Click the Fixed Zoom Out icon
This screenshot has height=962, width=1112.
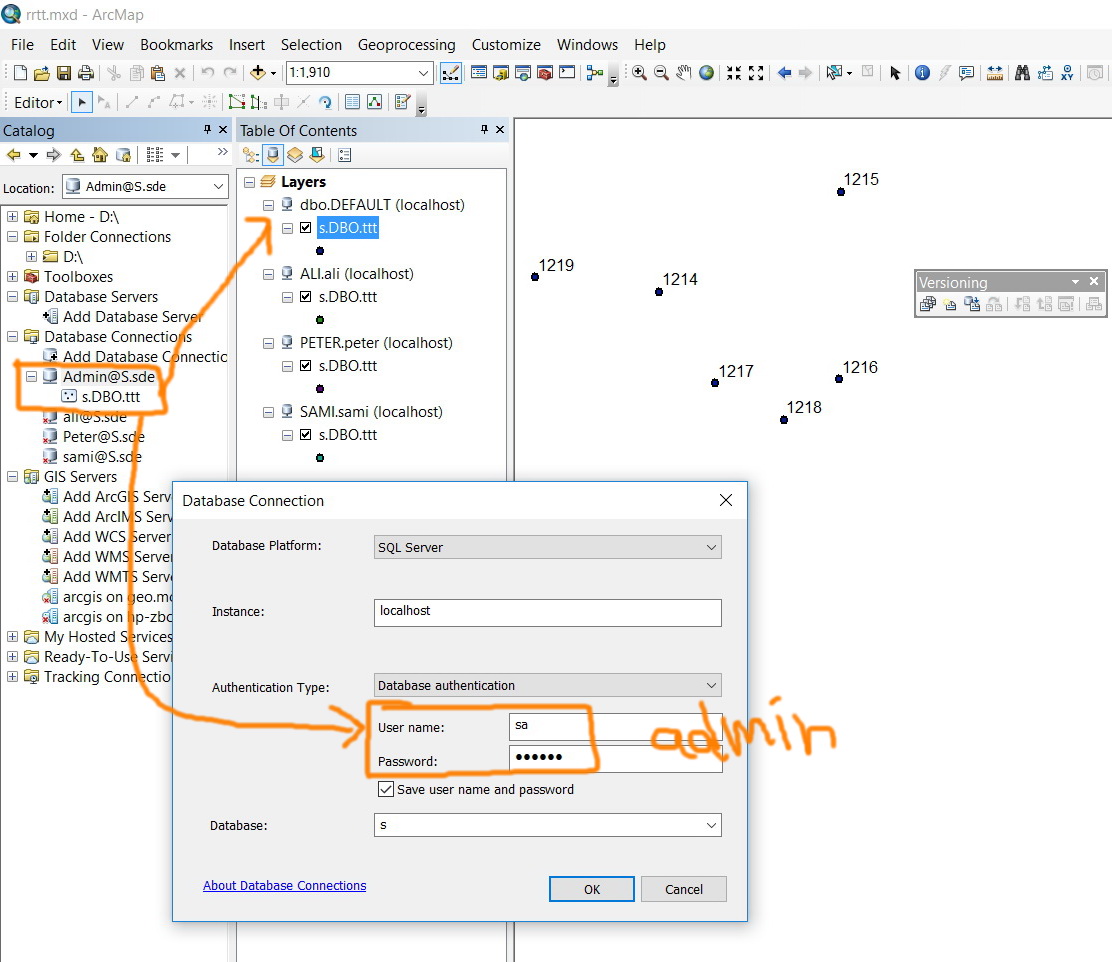pos(756,72)
